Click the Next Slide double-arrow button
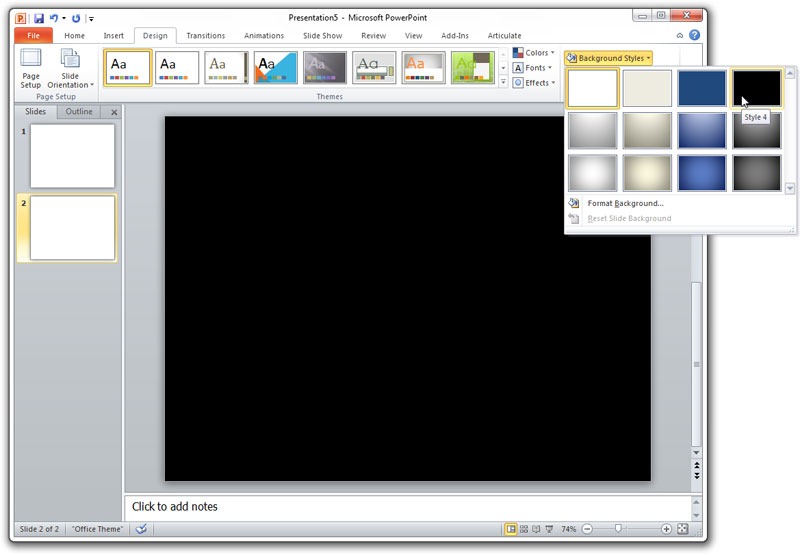The image size is (800, 555). click(x=696, y=475)
